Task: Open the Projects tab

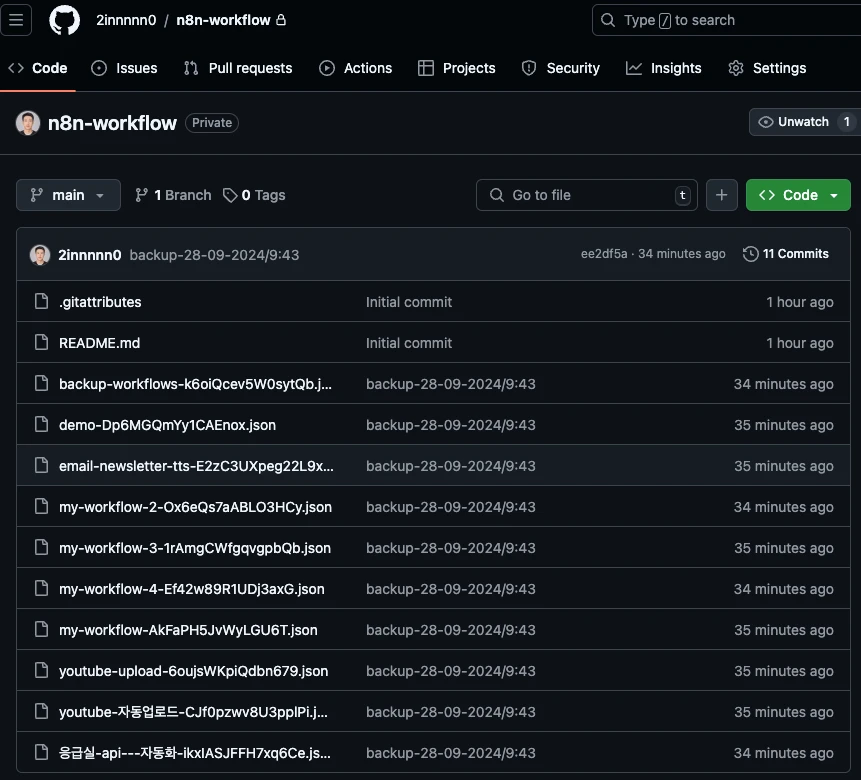Action: click(x=457, y=68)
